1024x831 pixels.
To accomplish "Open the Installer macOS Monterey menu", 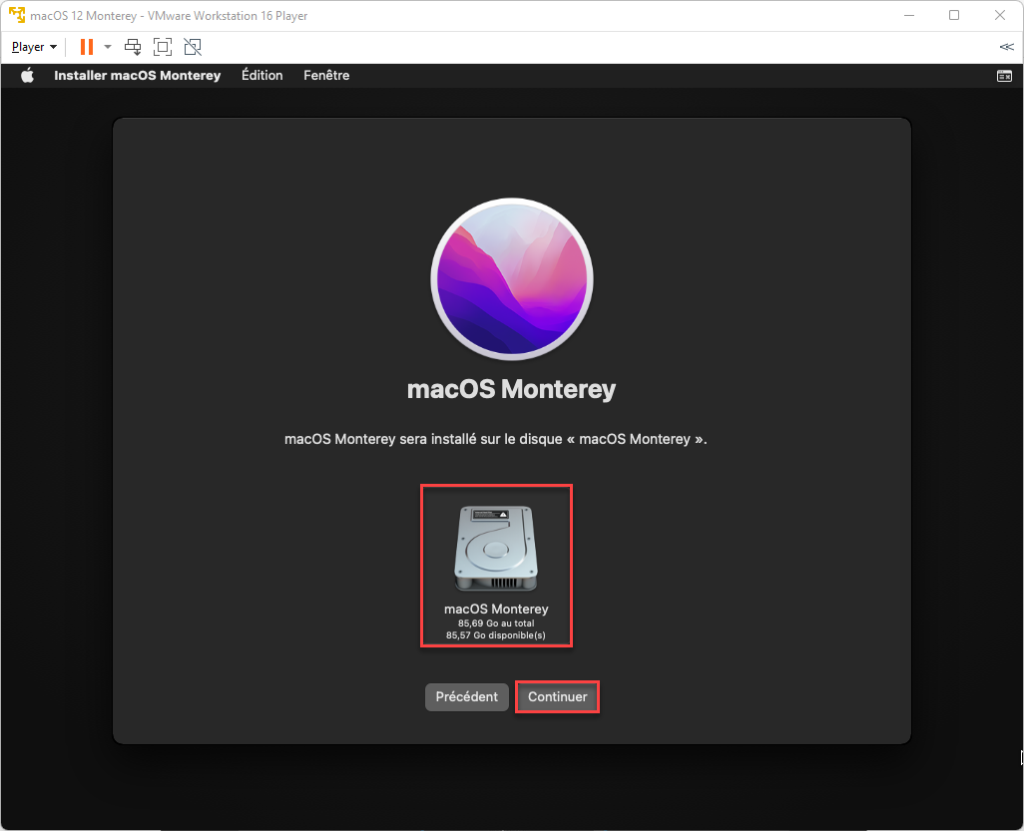I will [x=137, y=75].
